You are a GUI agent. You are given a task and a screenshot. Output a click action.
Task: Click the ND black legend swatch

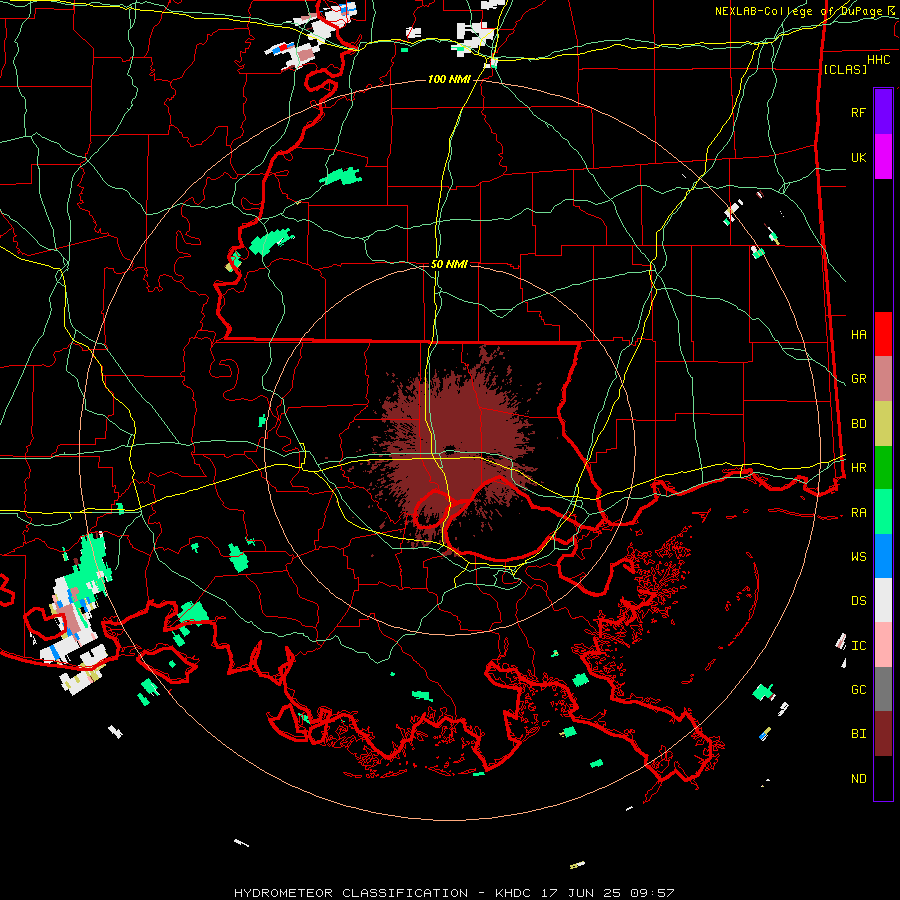coord(883,778)
